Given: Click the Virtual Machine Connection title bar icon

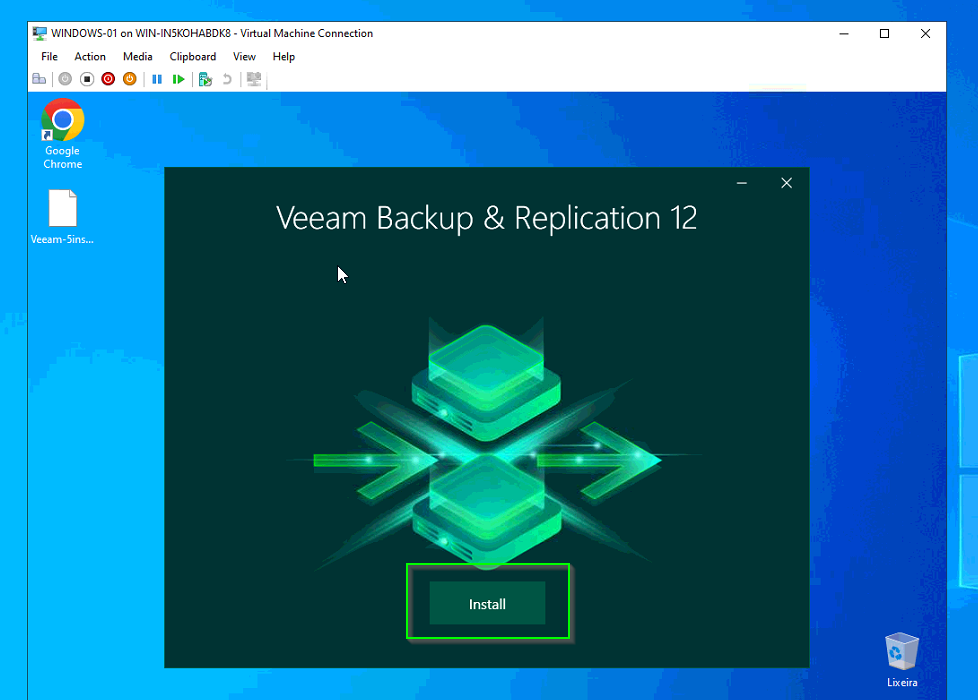Looking at the screenshot, I should 40,34.
